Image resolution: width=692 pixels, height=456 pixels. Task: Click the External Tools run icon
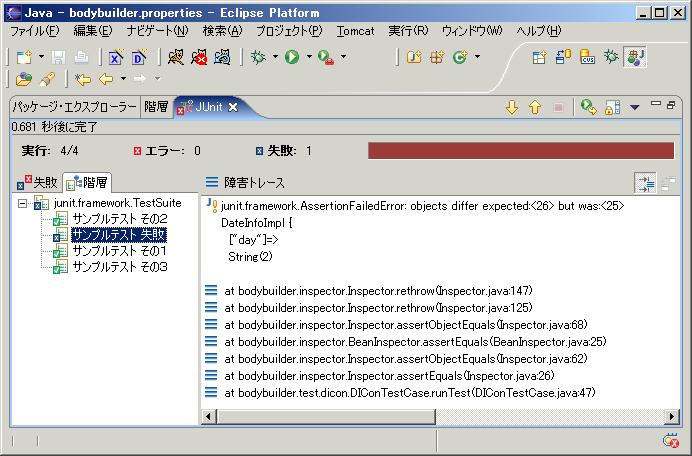point(326,57)
